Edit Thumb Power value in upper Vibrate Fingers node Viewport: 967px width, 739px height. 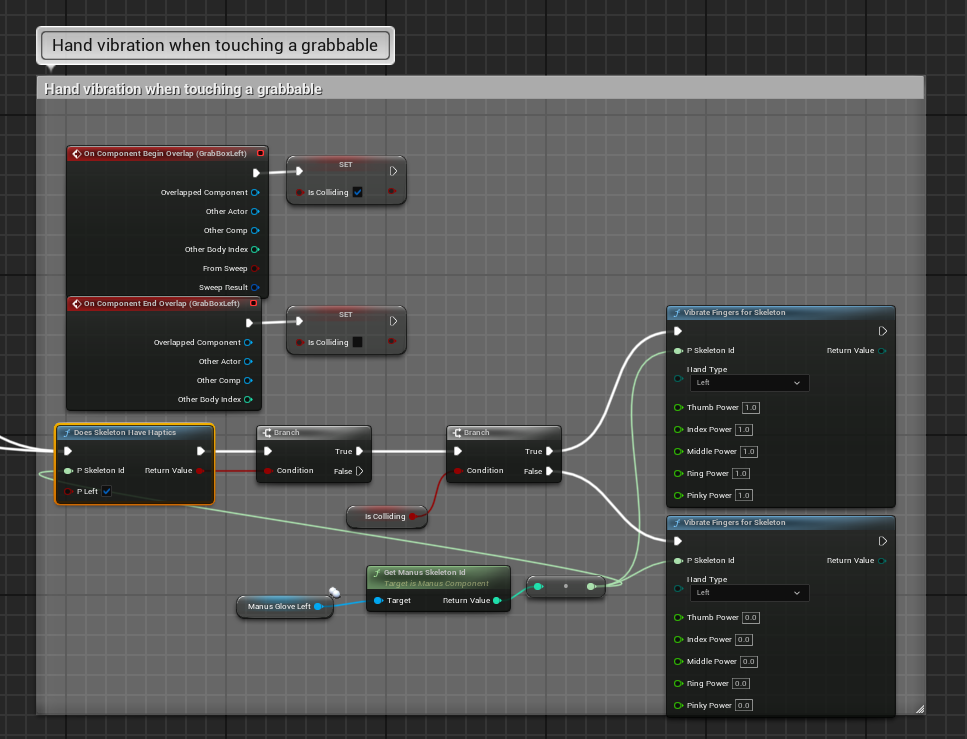point(751,408)
